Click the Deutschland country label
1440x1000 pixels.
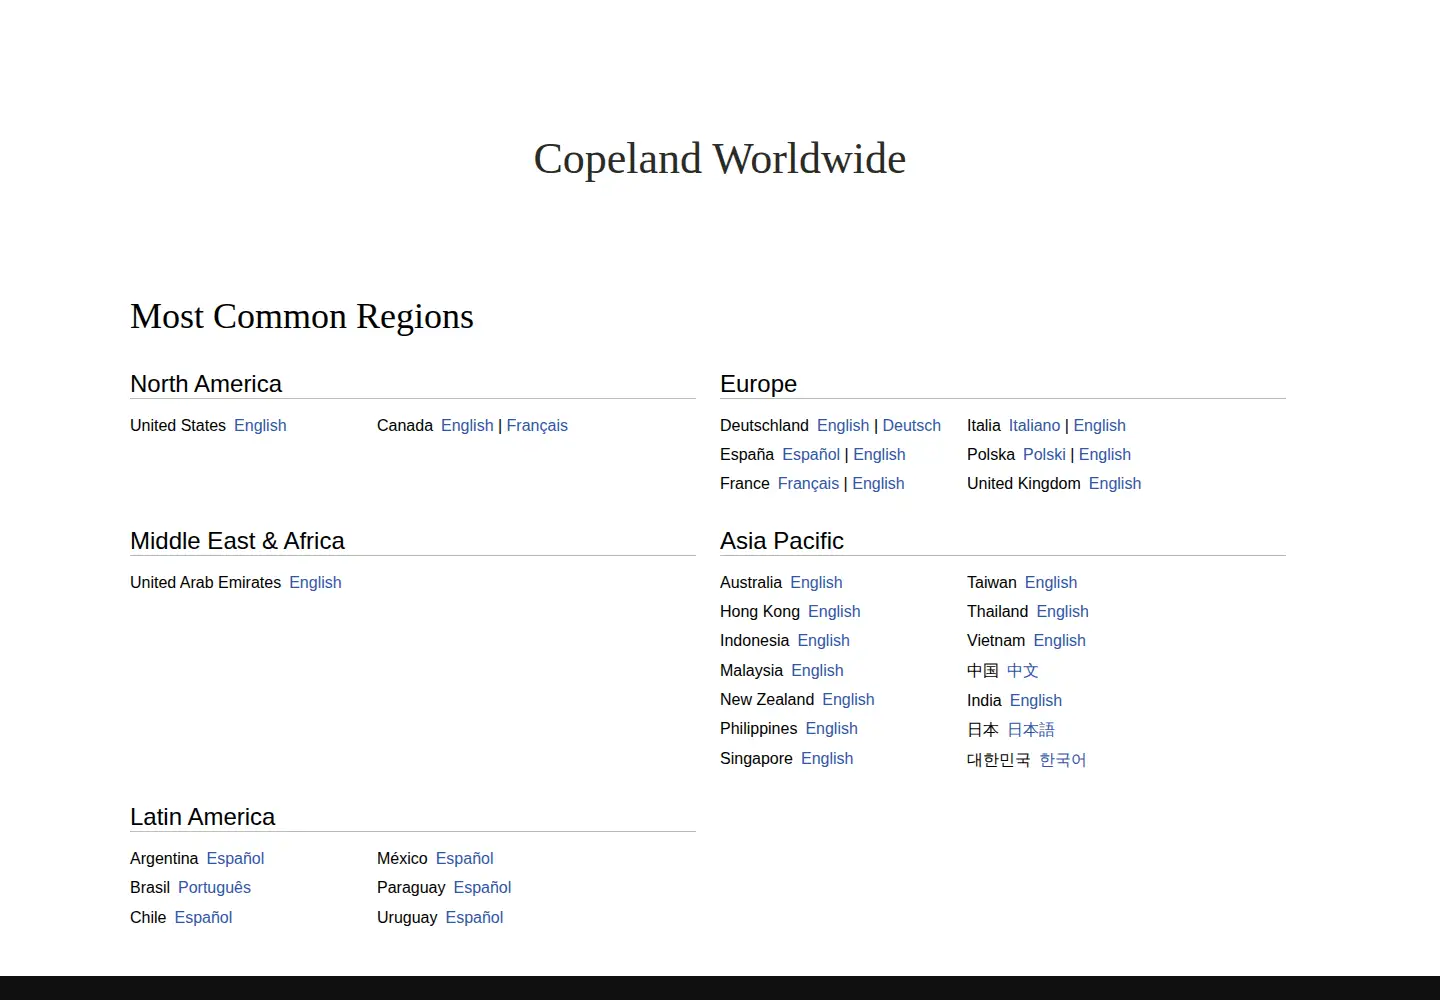[x=764, y=425]
